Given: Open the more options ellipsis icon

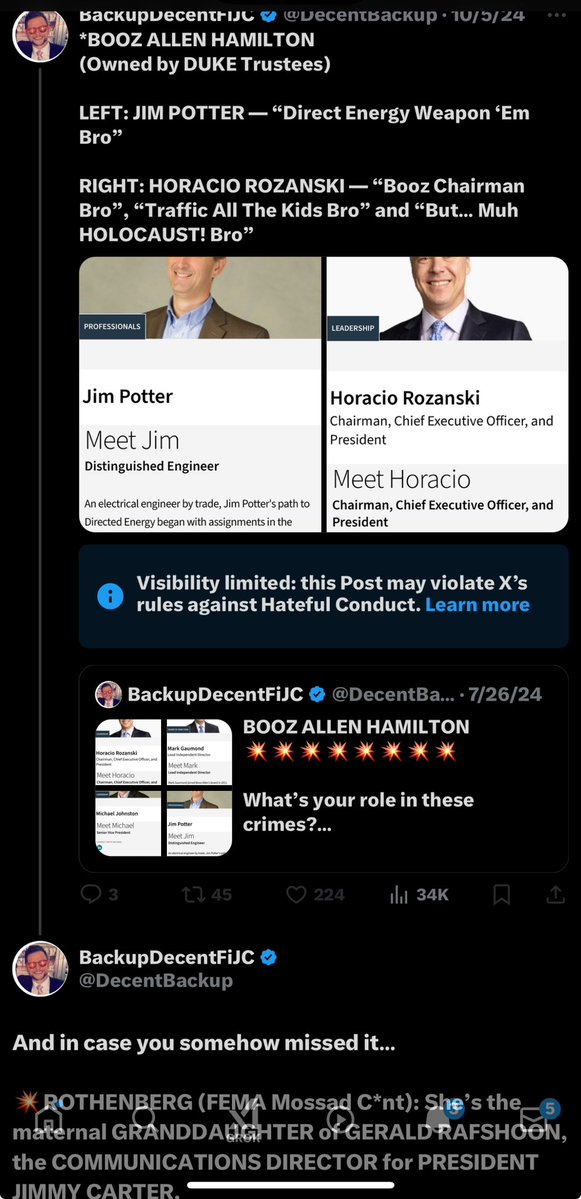Looking at the screenshot, I should click(557, 14).
